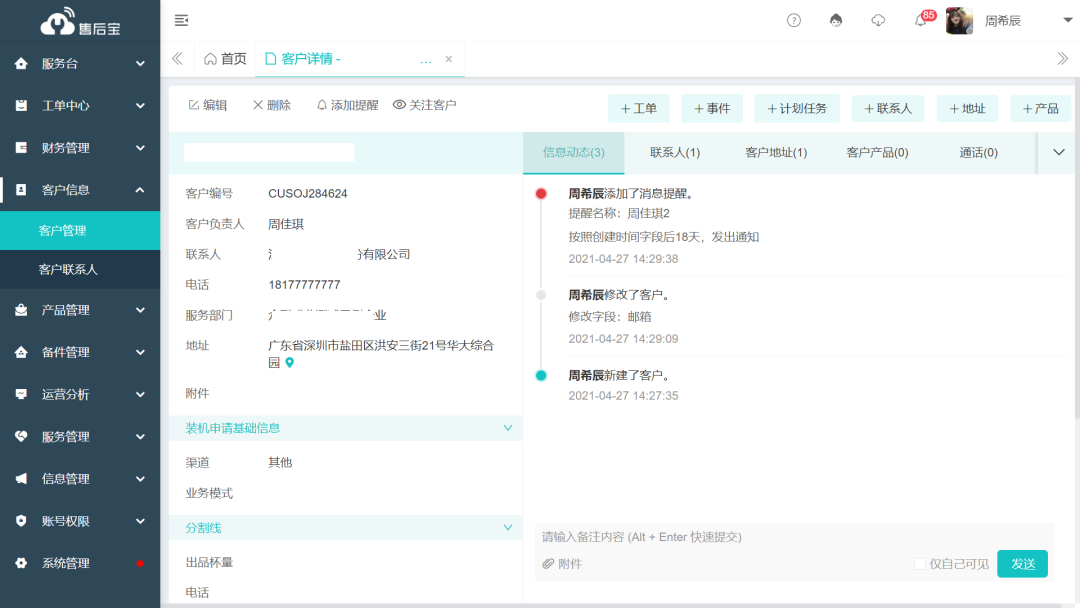
Task: Click the +工单 button
Action: pyautogui.click(x=638, y=108)
